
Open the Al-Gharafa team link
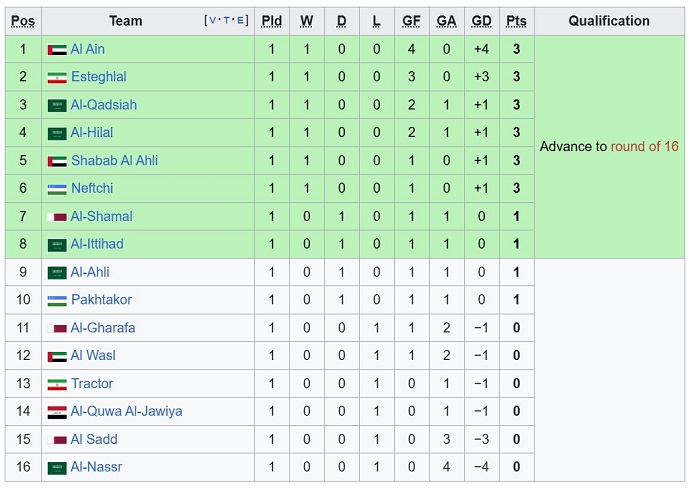pyautogui.click(x=103, y=328)
